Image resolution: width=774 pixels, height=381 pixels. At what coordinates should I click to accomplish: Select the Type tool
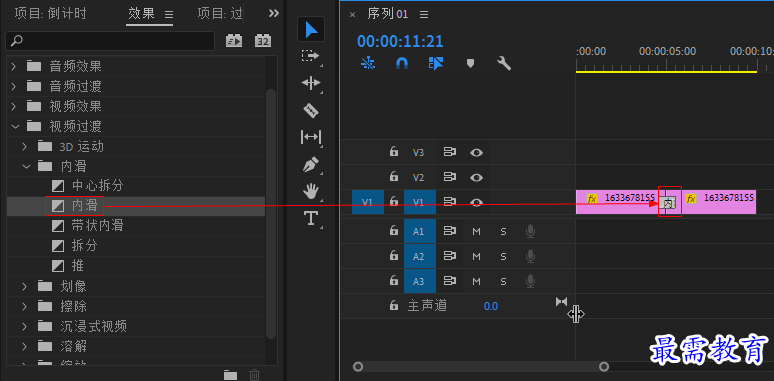click(311, 218)
